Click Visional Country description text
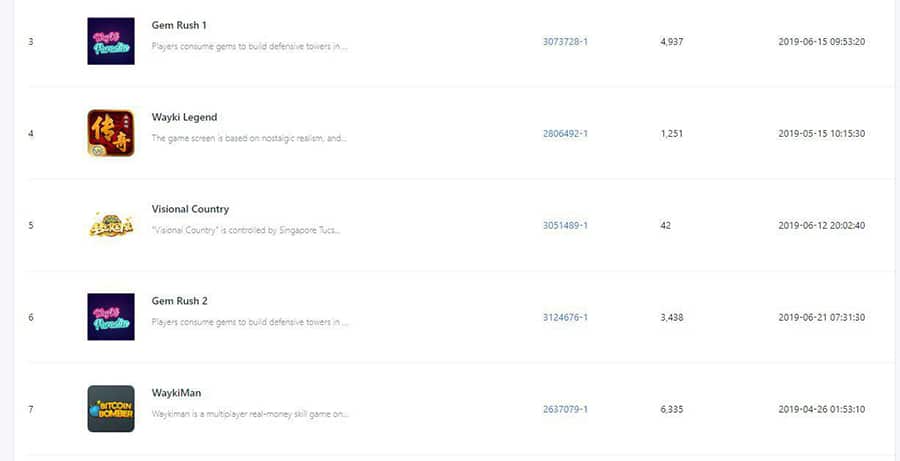Screen dimensions: 900x461 pos(246,230)
